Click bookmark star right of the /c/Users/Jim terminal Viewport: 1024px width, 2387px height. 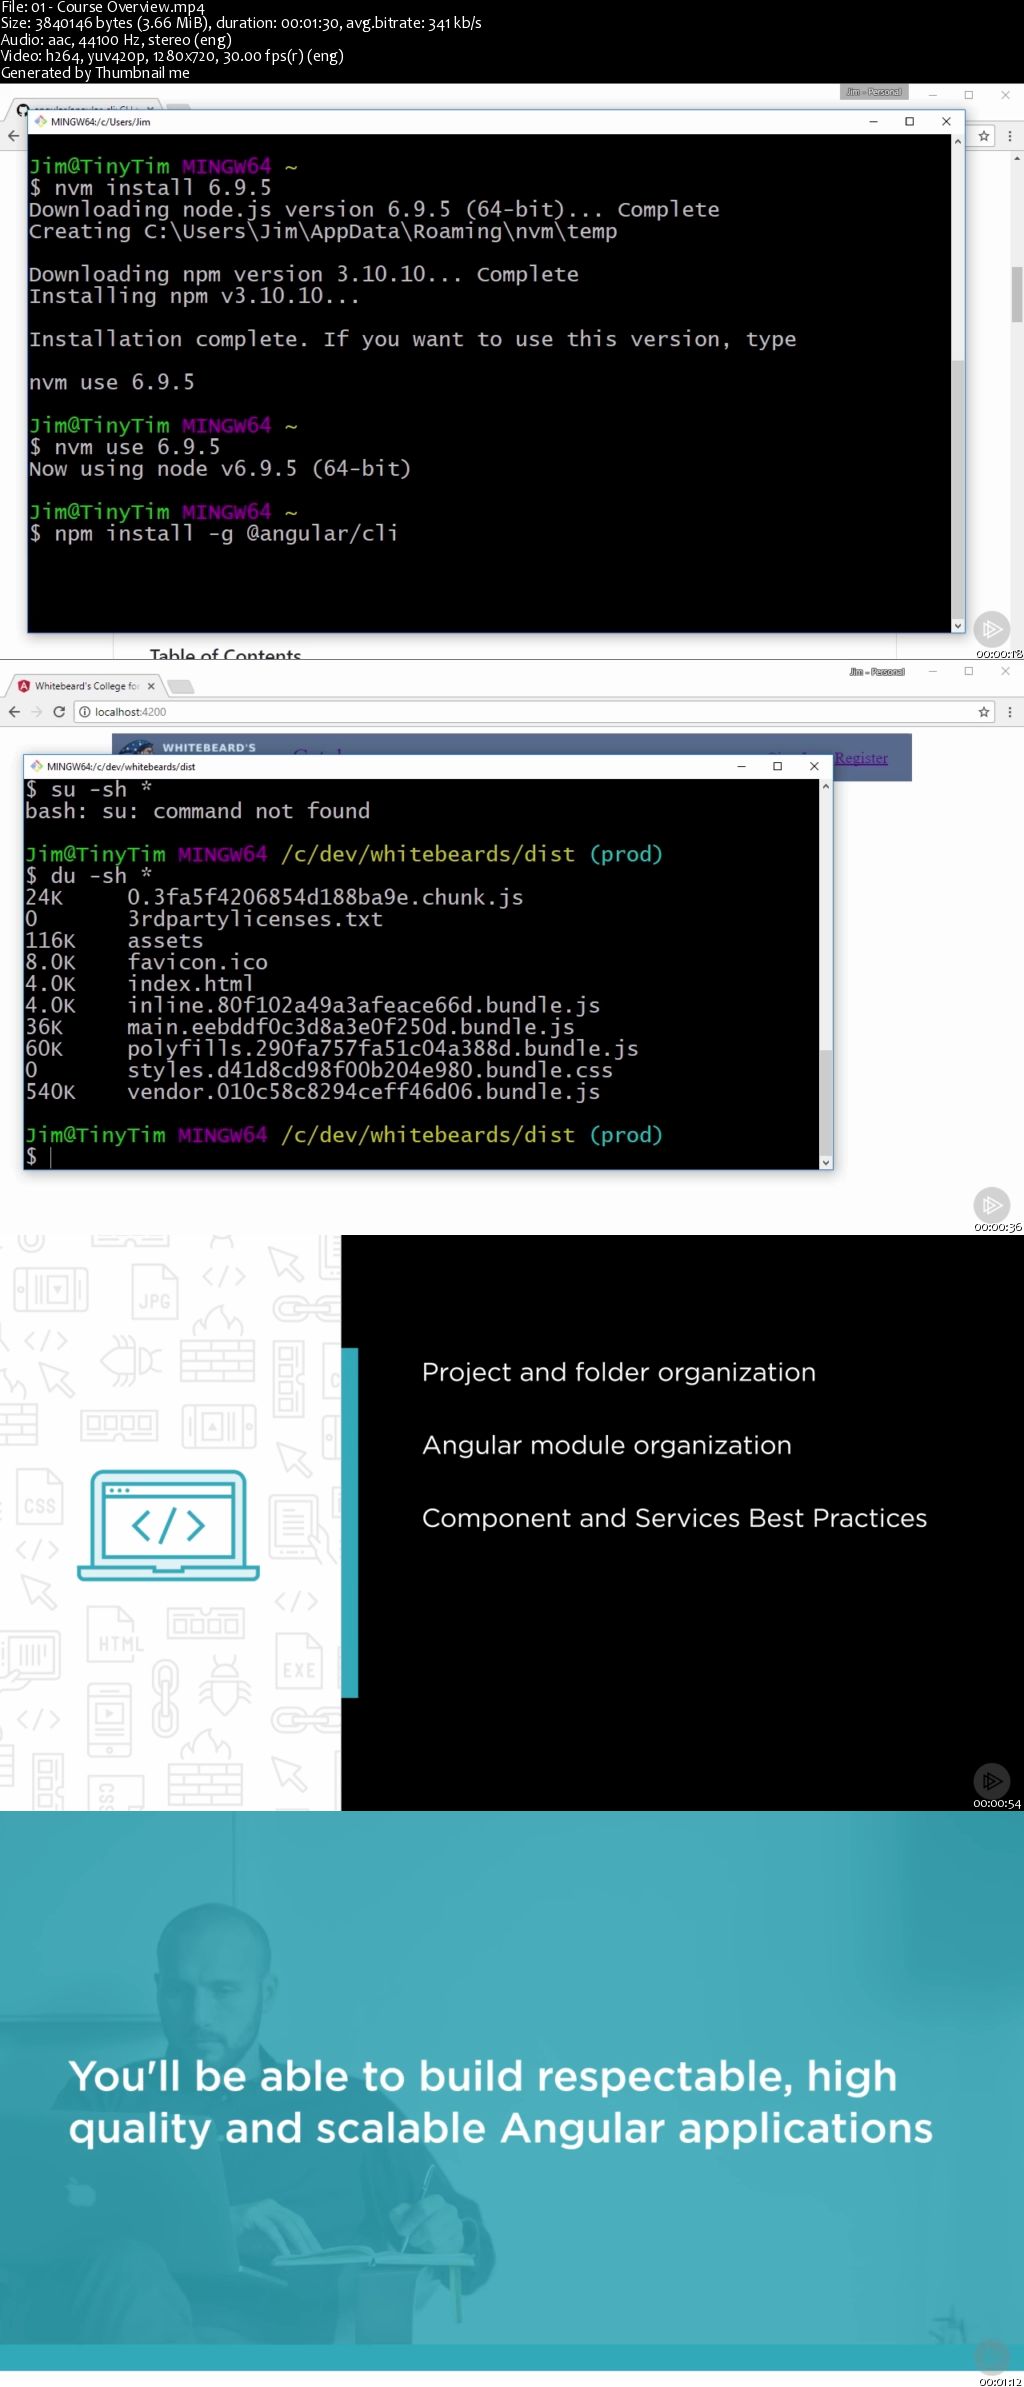pos(984,136)
